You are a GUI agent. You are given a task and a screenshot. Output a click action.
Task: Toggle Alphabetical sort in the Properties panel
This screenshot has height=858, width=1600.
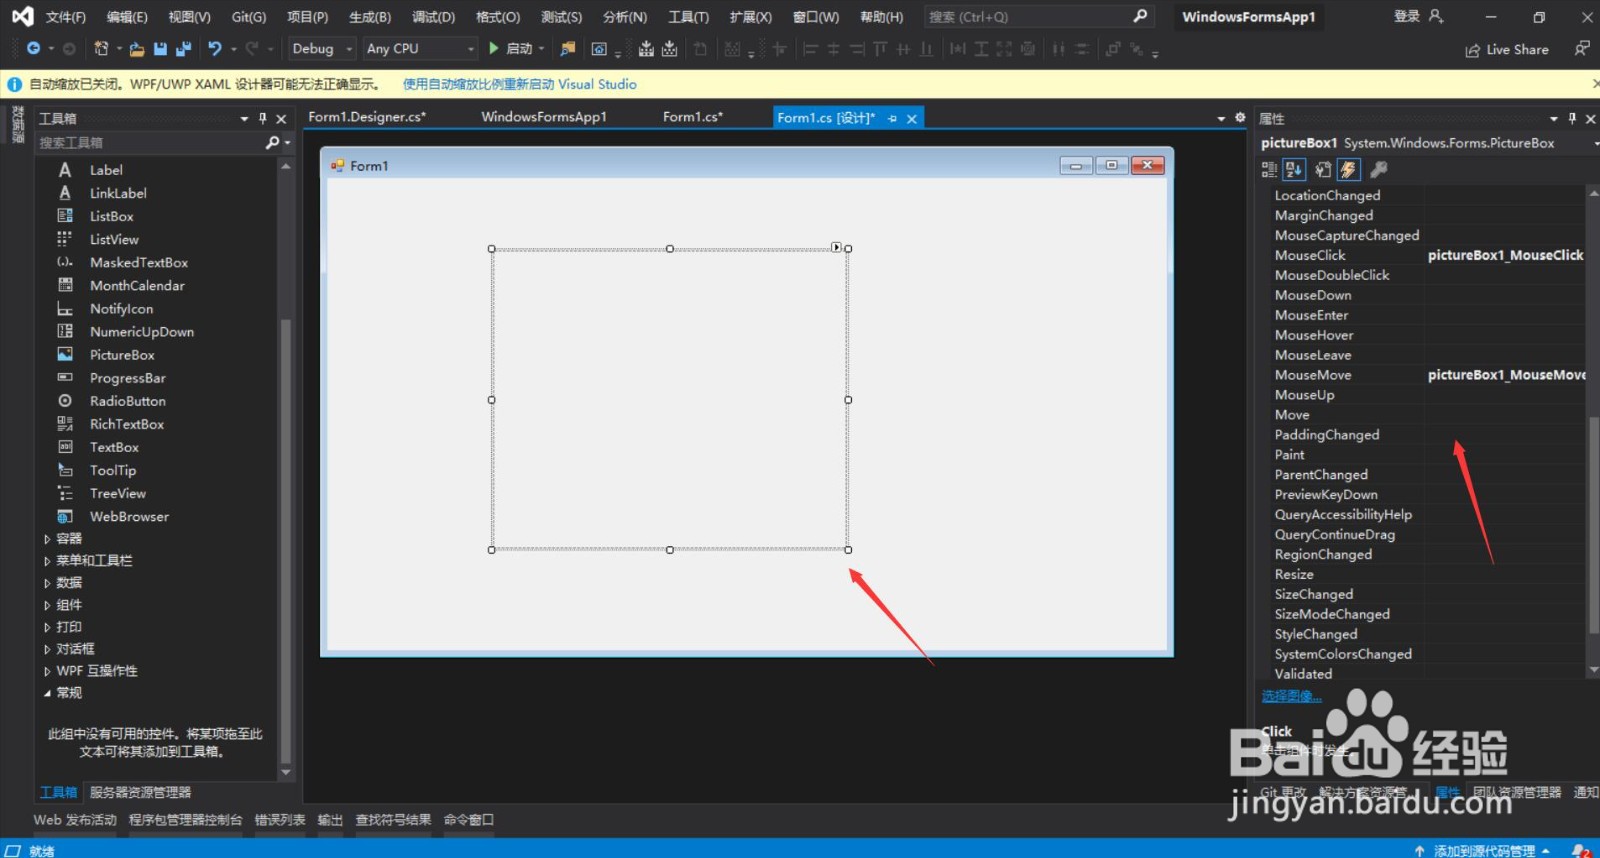(1294, 170)
